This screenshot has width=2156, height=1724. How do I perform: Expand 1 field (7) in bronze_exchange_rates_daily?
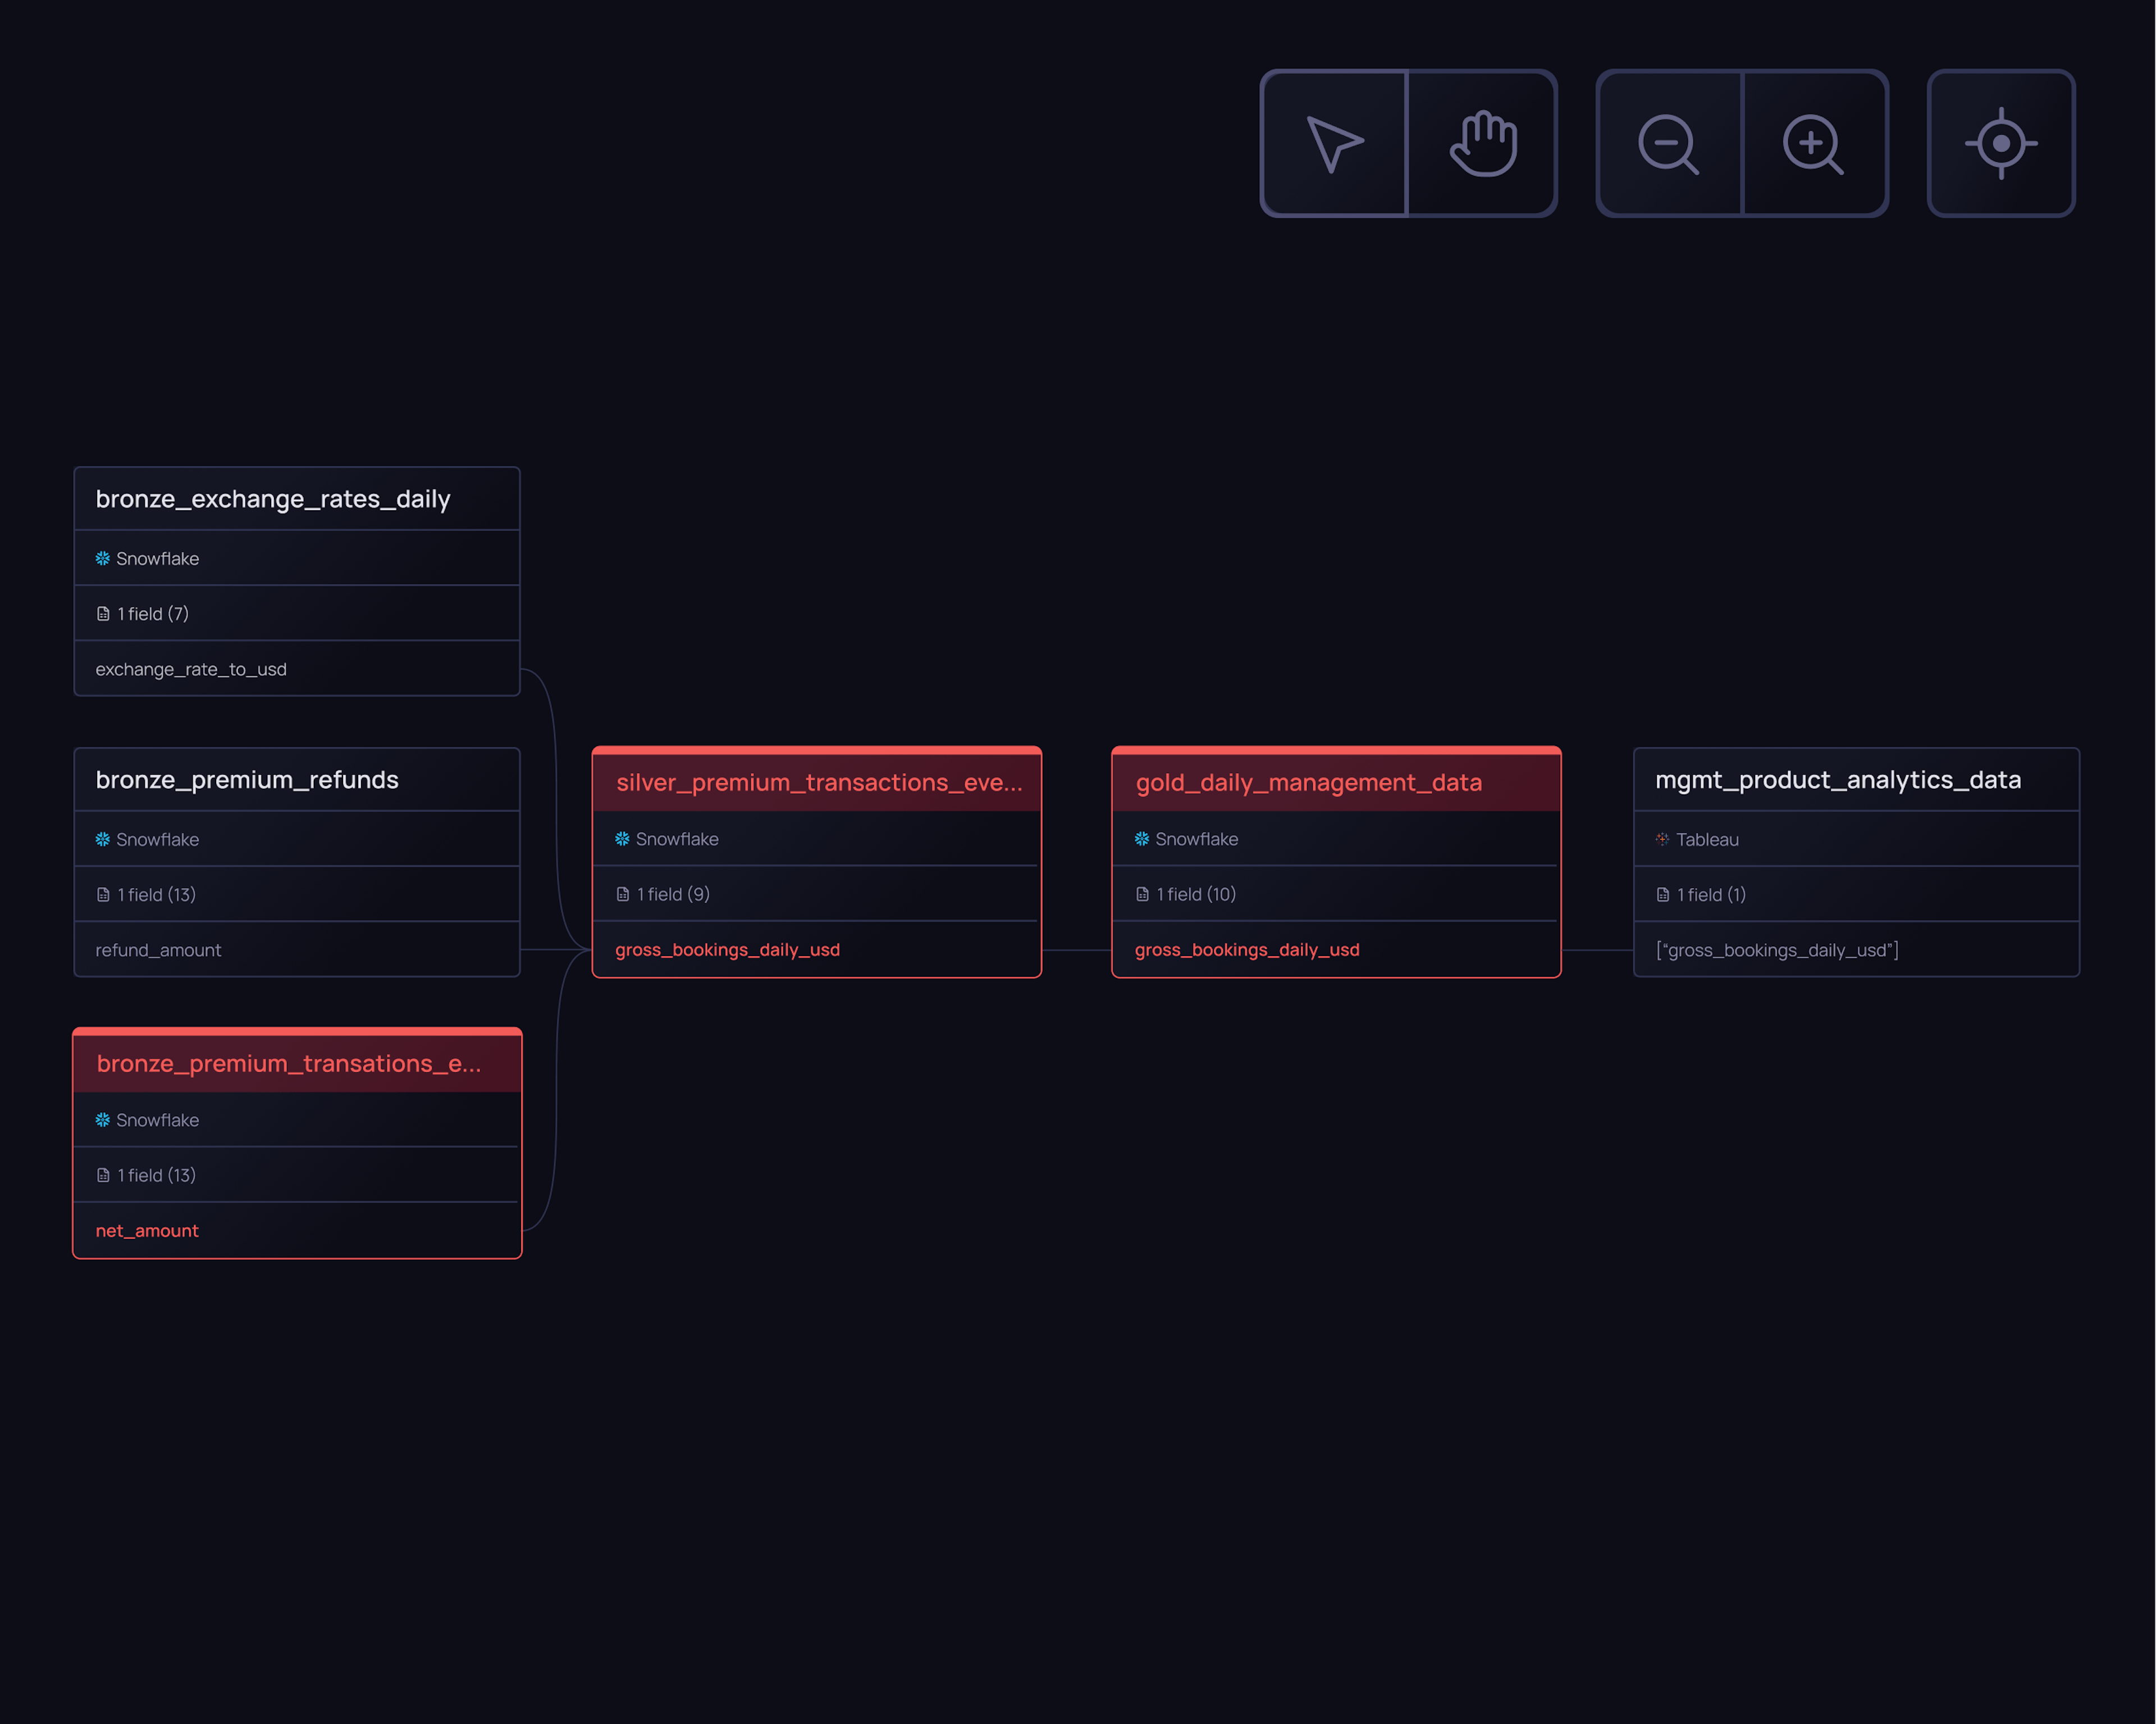152,613
